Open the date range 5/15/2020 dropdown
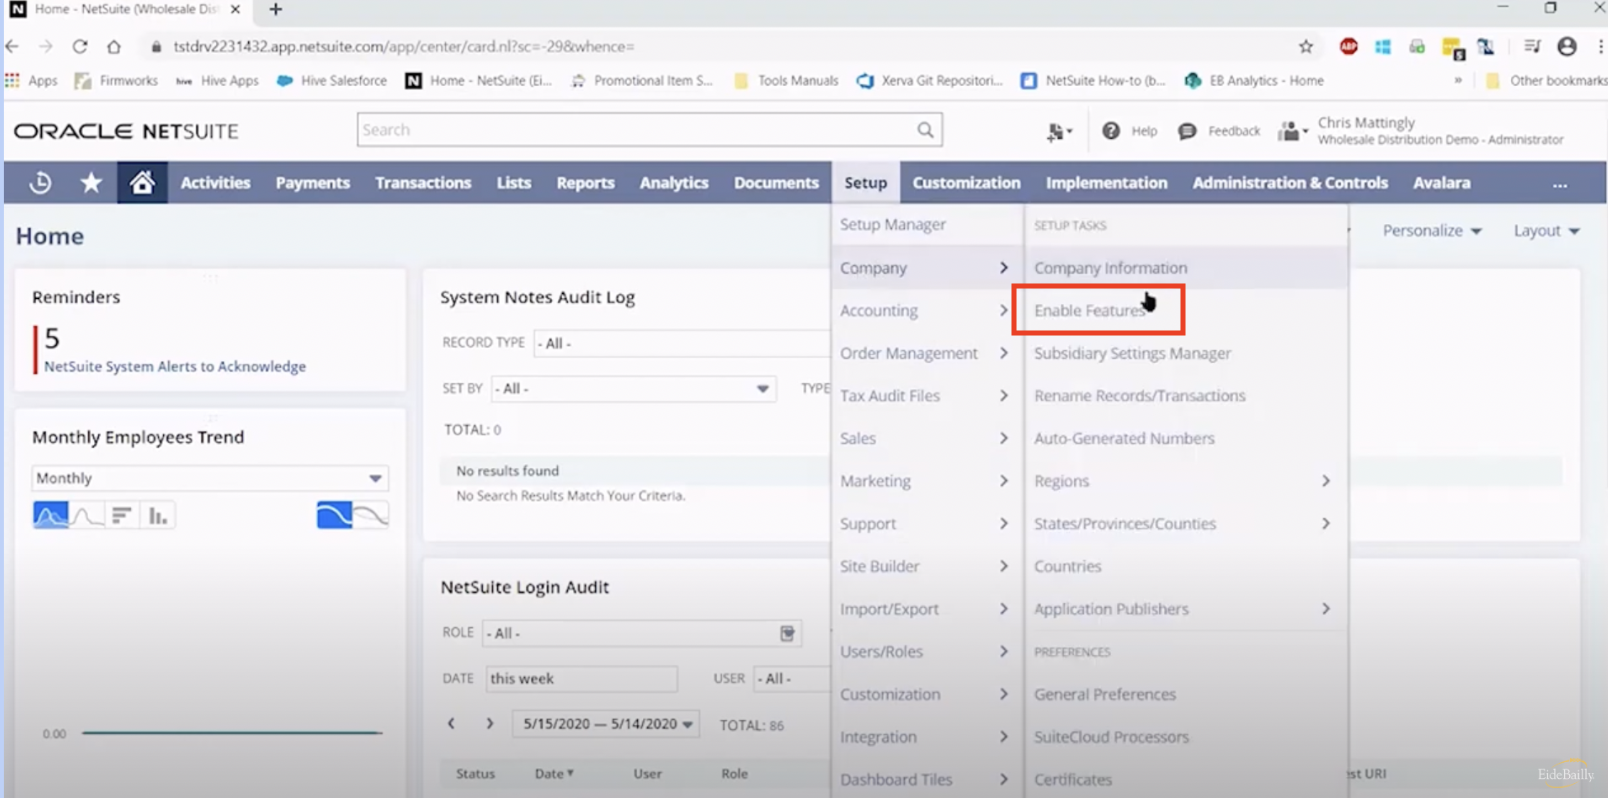The width and height of the screenshot is (1608, 798). [x=605, y=723]
